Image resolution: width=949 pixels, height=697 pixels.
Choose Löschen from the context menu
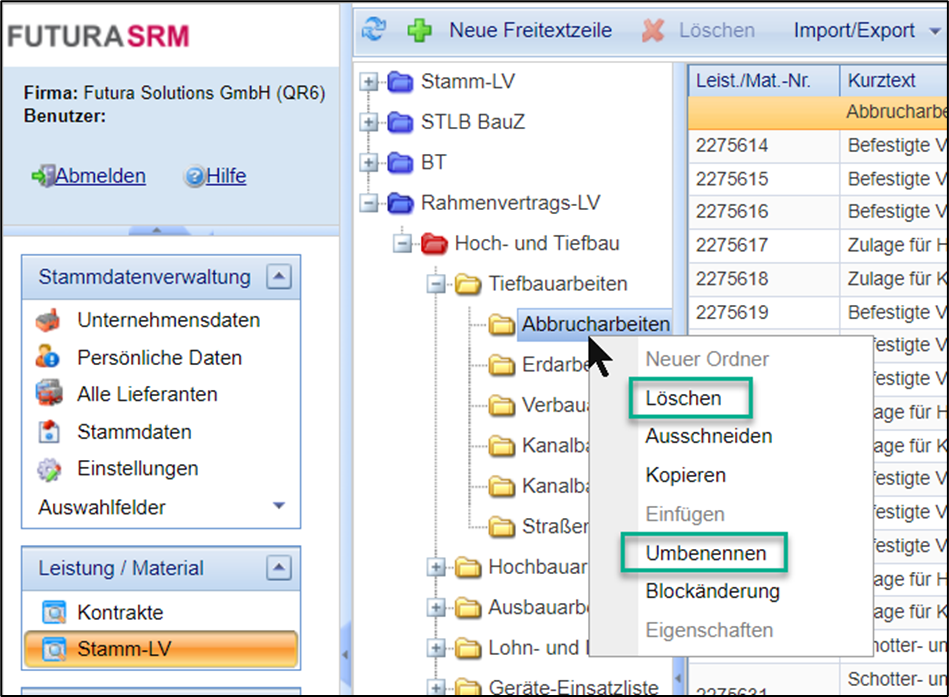click(683, 398)
